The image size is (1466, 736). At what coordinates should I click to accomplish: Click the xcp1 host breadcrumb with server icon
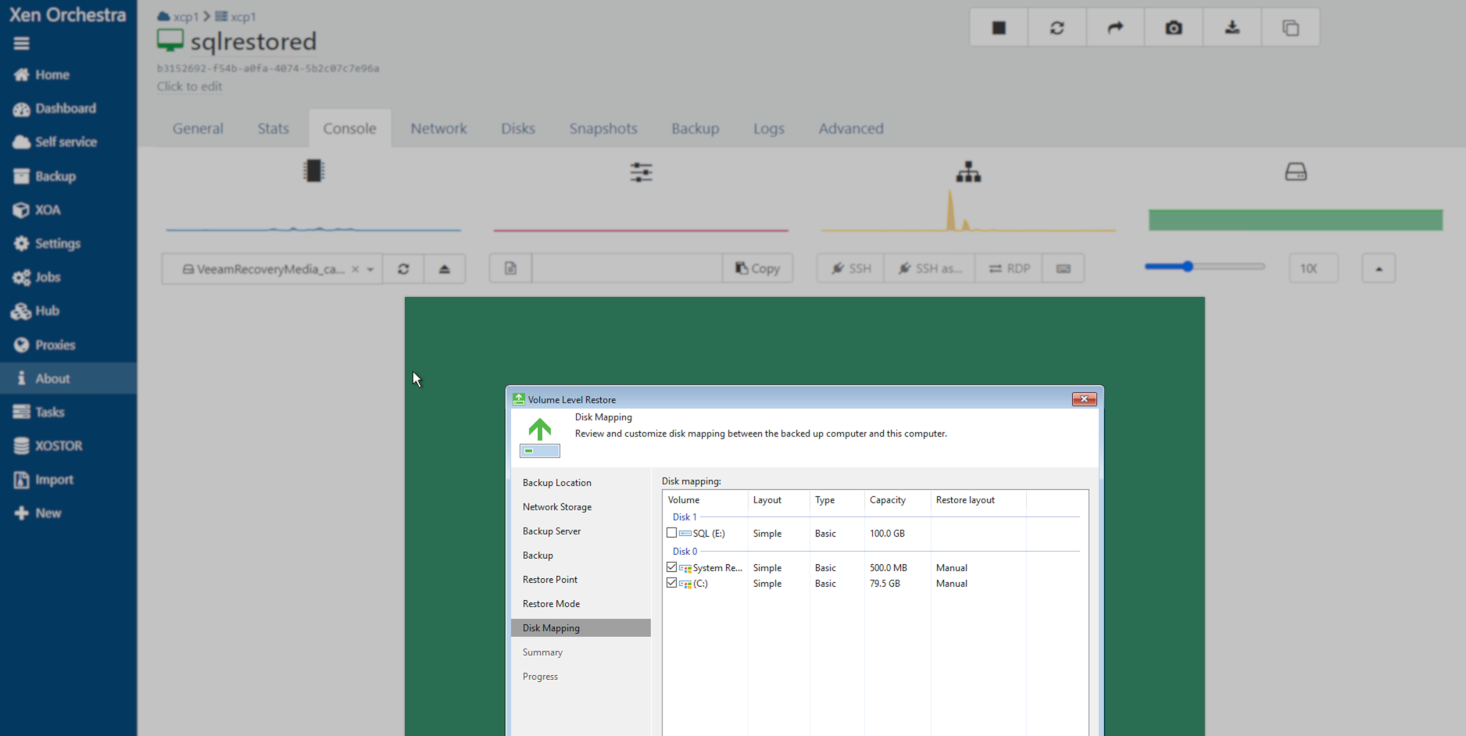(236, 17)
